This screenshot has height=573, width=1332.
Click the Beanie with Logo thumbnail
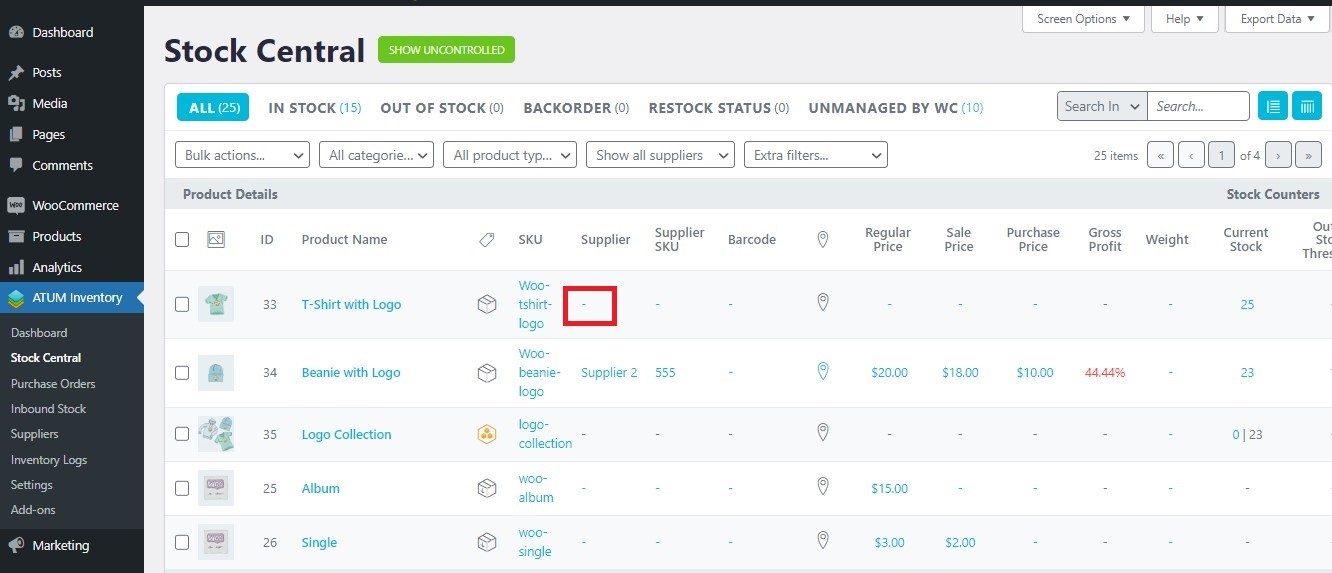(x=216, y=372)
